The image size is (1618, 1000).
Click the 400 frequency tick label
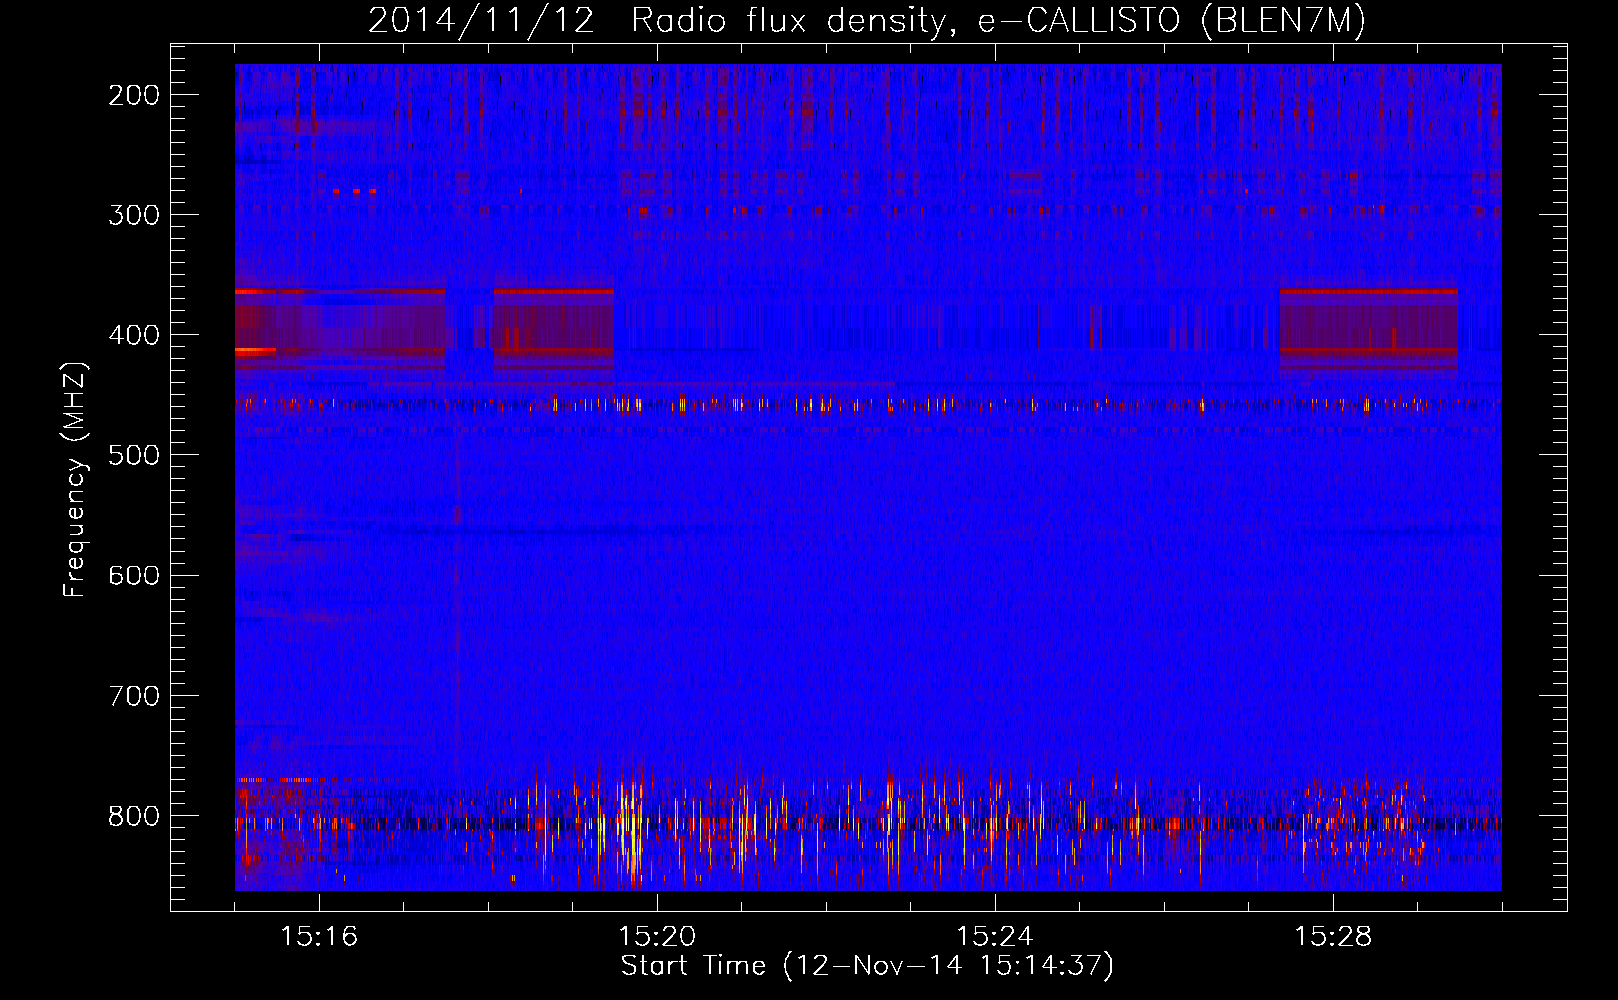pyautogui.click(x=134, y=335)
